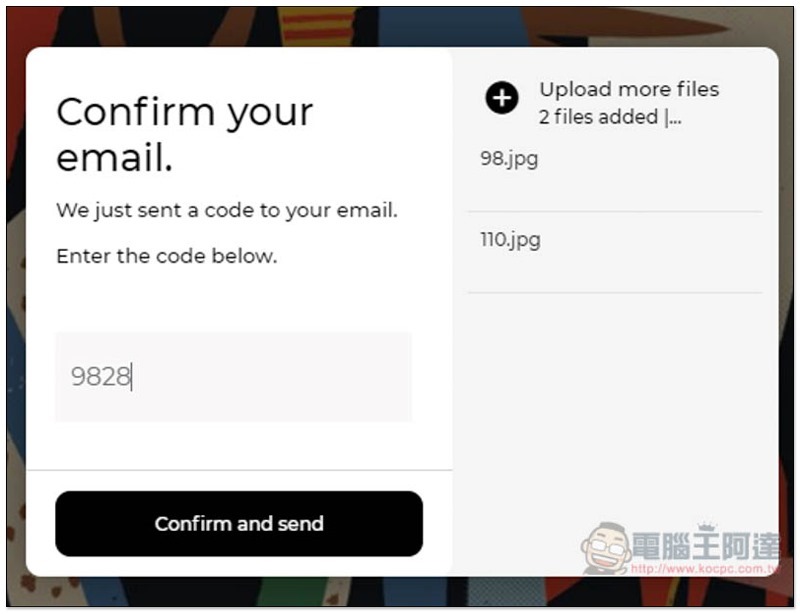Click the "We just sent a code" message
This screenshot has height=614, width=800.
227,210
